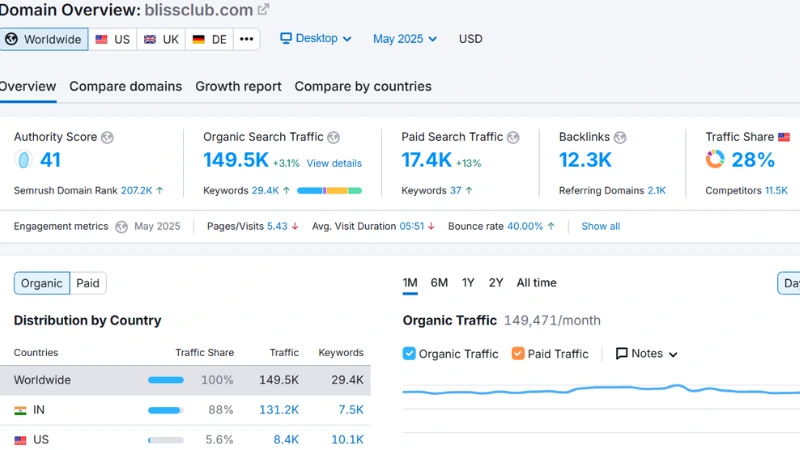
Task: Open IN keywords value 7.5K
Action: tap(351, 410)
